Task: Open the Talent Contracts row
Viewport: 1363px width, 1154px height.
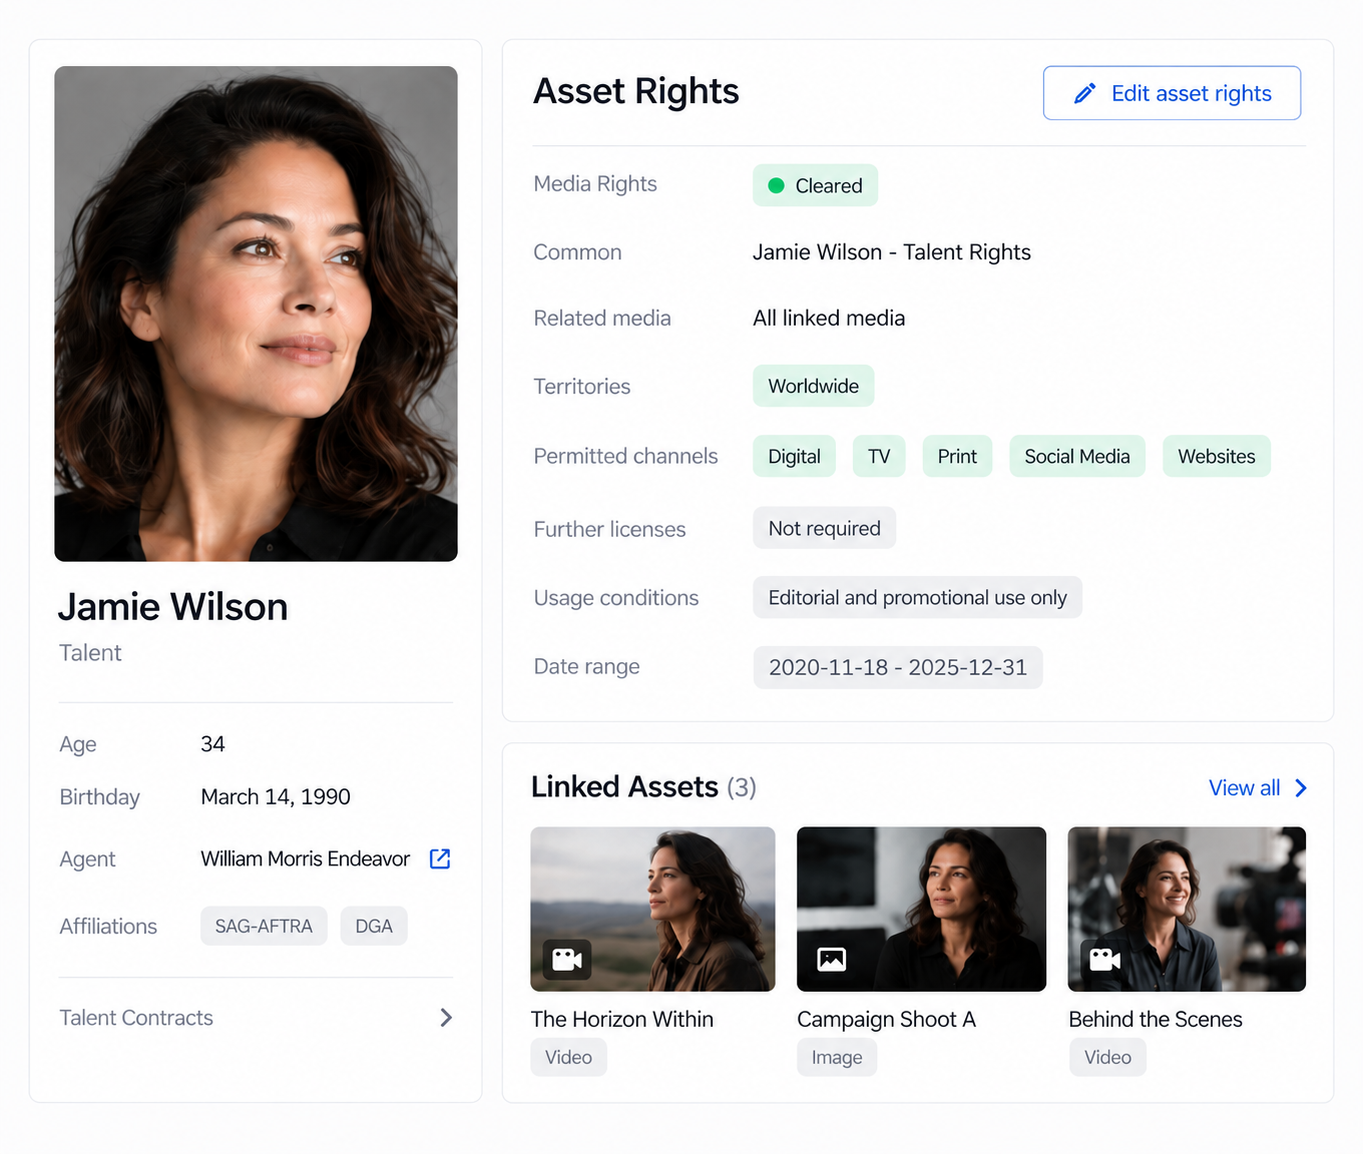Action: coord(256,1018)
